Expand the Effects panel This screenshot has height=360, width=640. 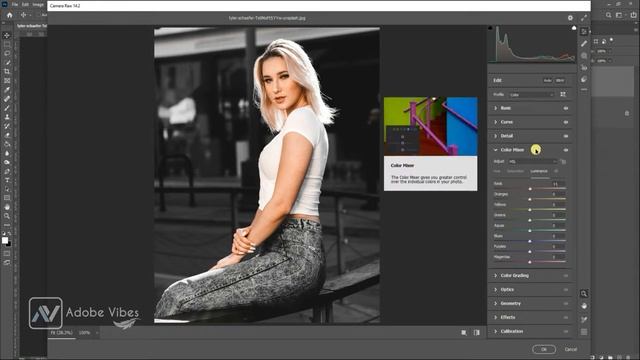pos(496,317)
